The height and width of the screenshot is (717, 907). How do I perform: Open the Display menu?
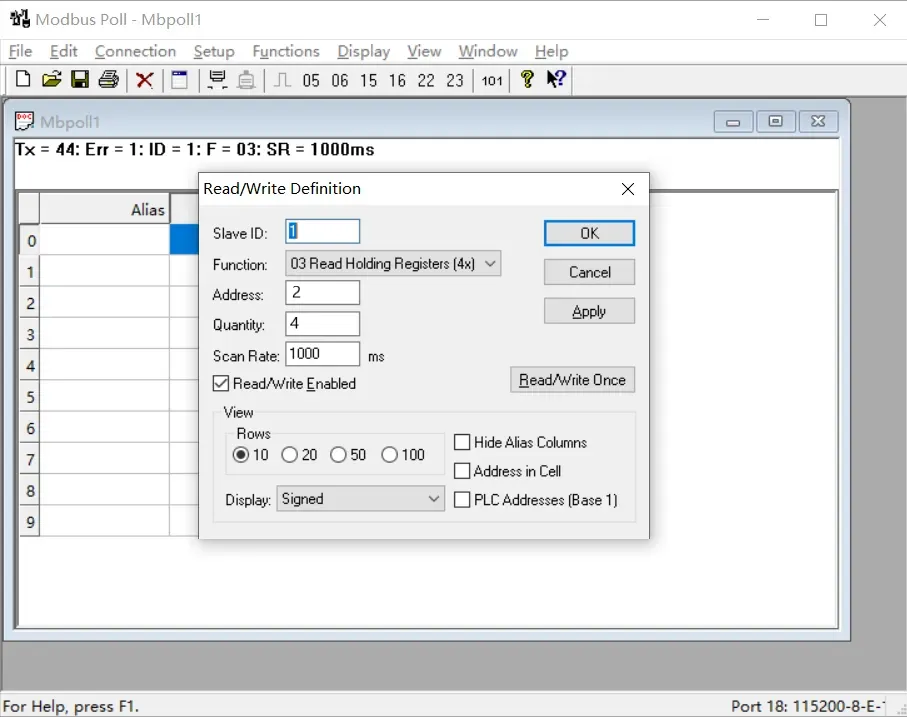coord(364,51)
